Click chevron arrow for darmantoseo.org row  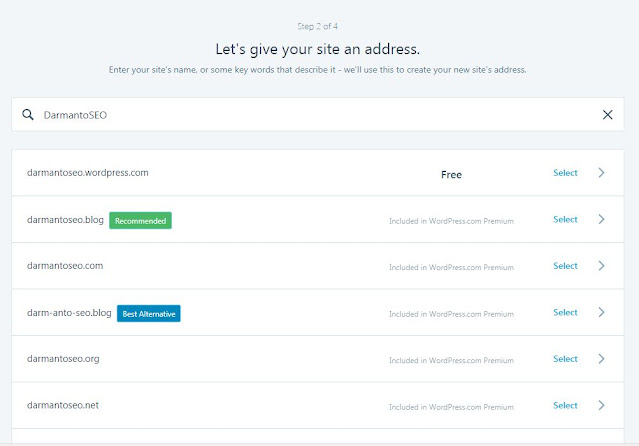tap(601, 359)
